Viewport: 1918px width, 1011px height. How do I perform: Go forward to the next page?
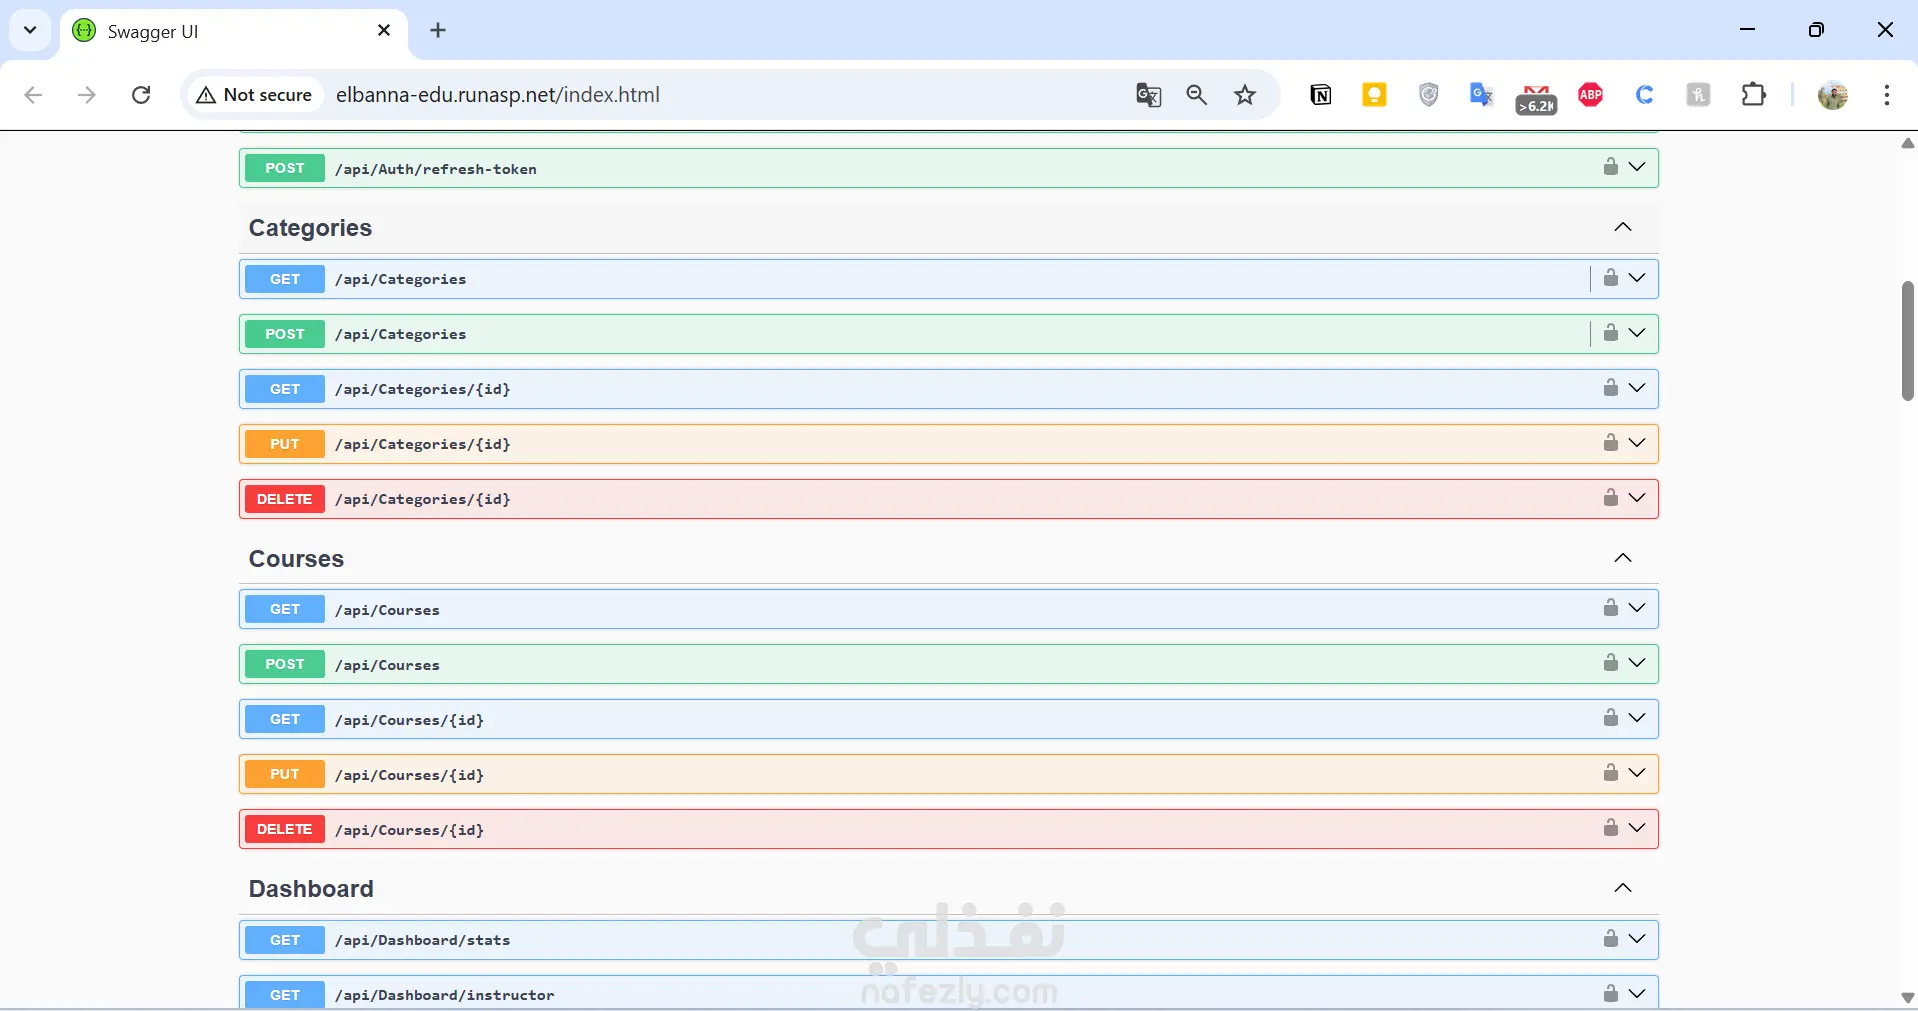(x=87, y=95)
